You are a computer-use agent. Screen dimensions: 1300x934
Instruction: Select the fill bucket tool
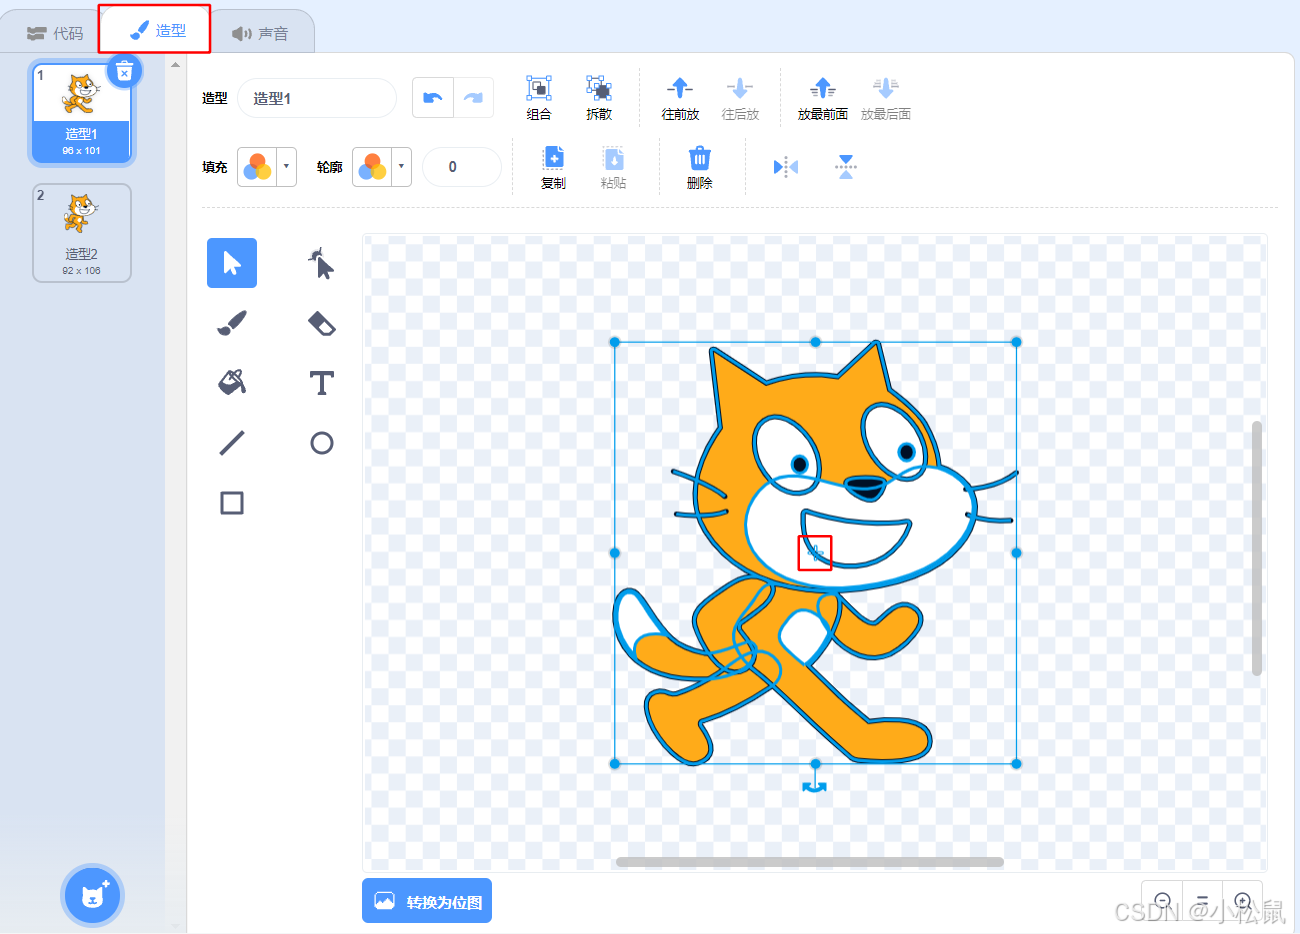(x=232, y=383)
